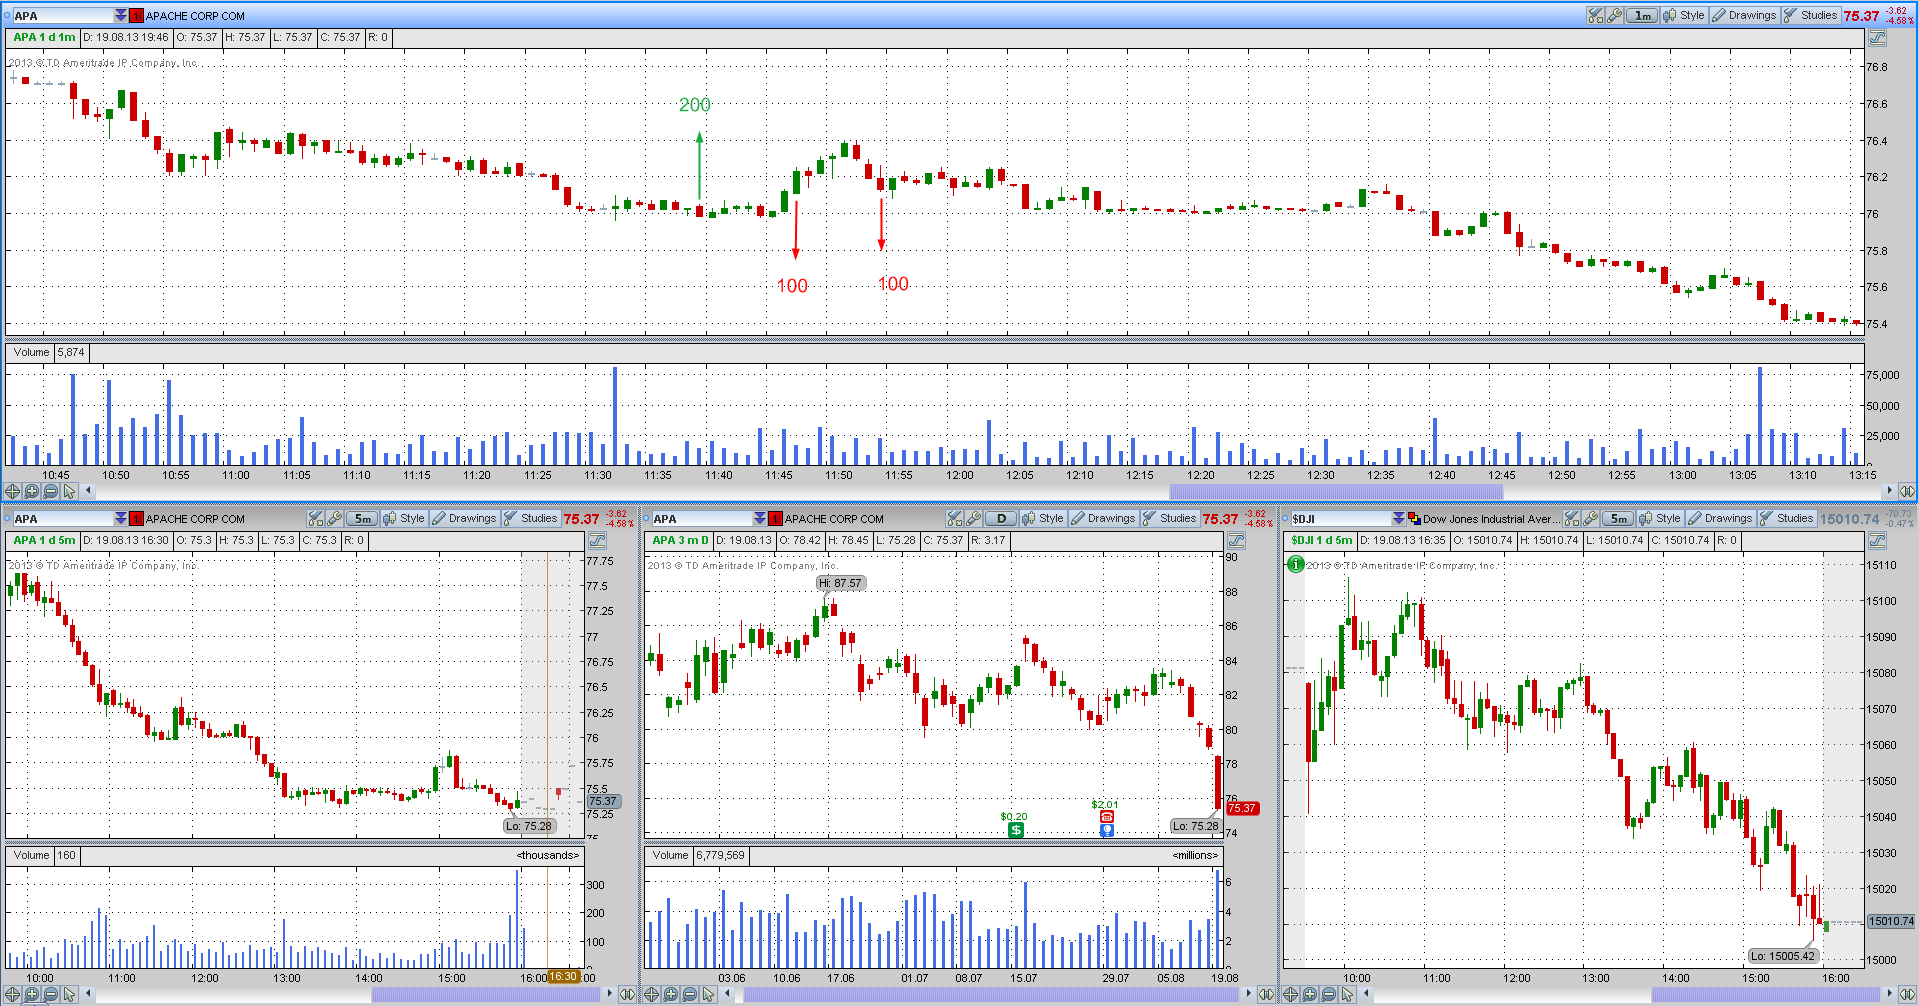Click the quick studies share icon on the top chart
The width and height of the screenshot is (1919, 1006).
coord(1596,15)
